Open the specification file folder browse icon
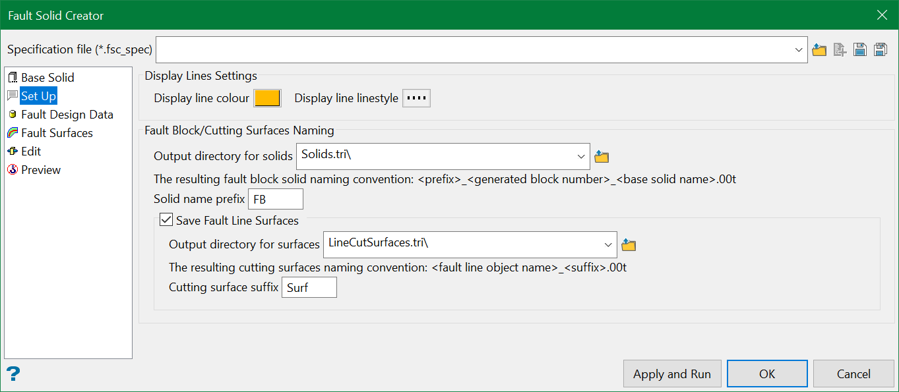 [819, 50]
